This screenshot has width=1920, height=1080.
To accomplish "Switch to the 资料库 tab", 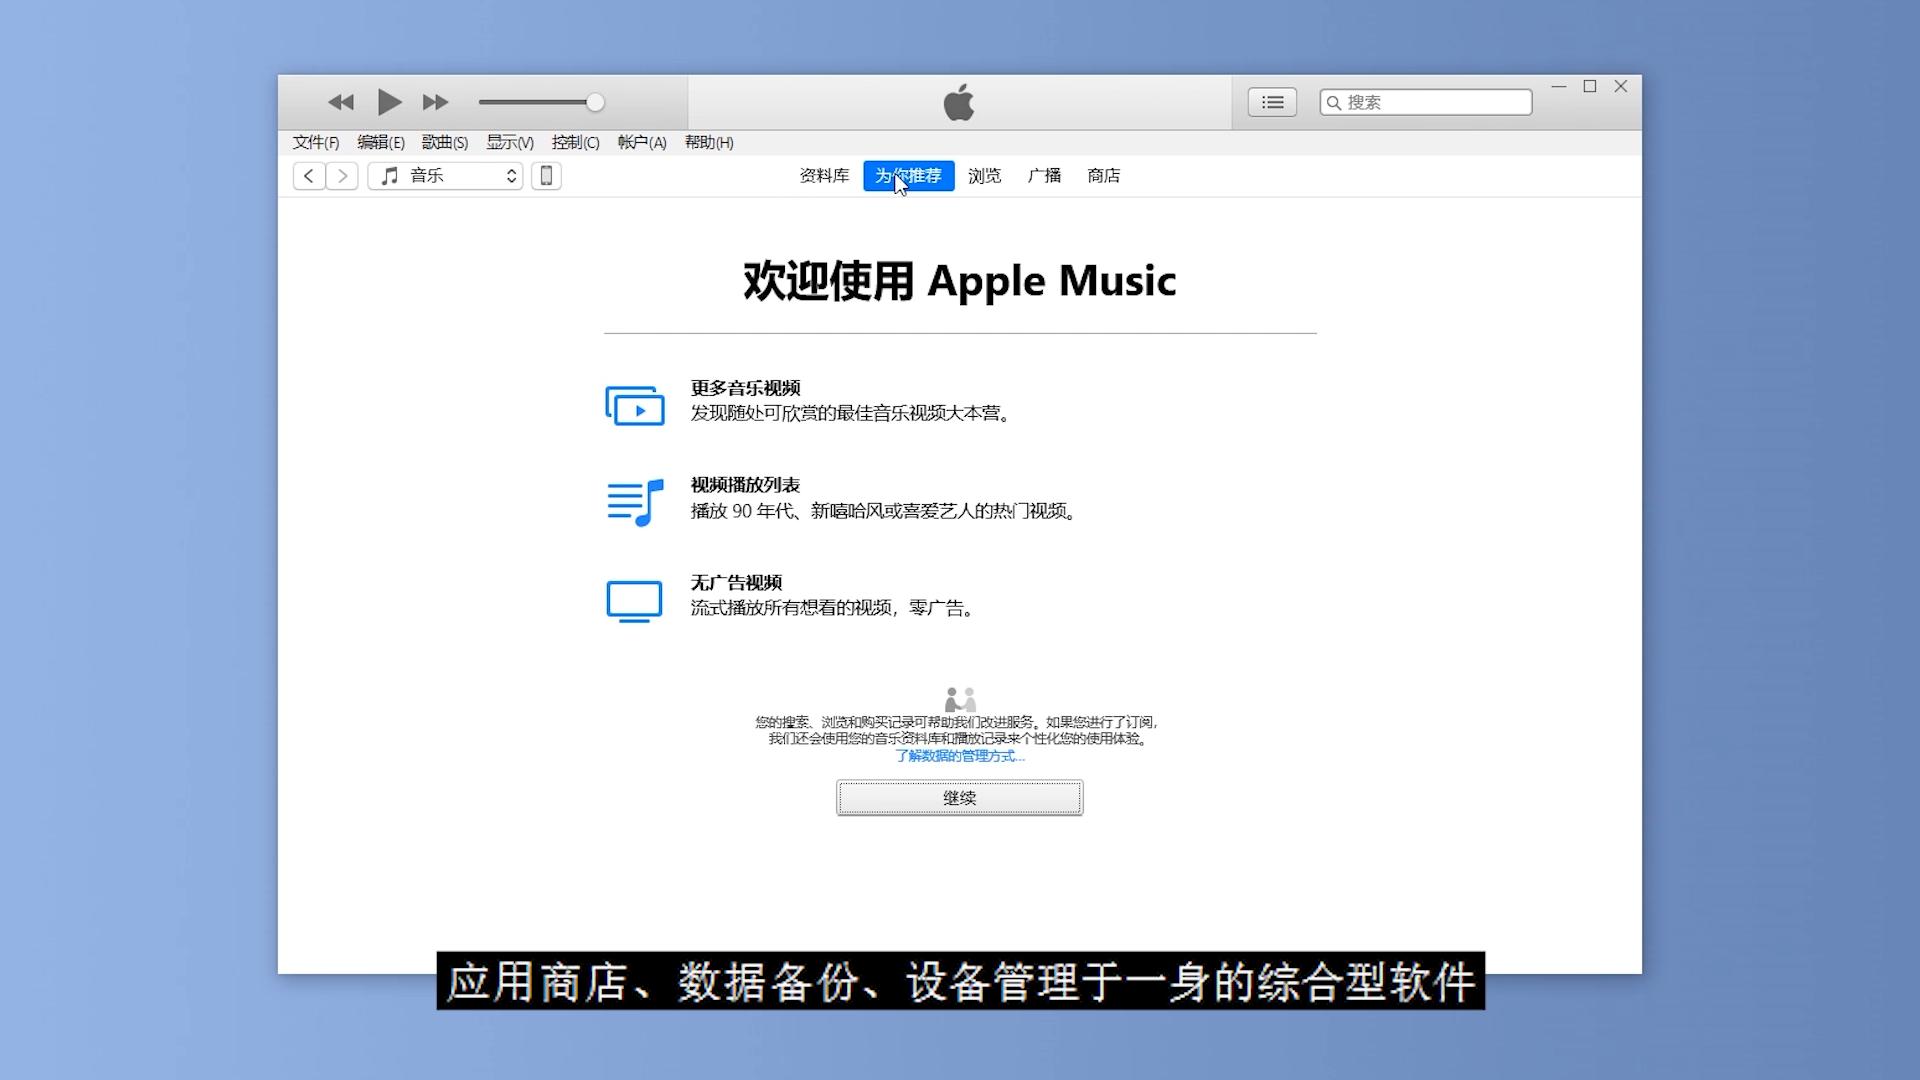I will coord(824,175).
